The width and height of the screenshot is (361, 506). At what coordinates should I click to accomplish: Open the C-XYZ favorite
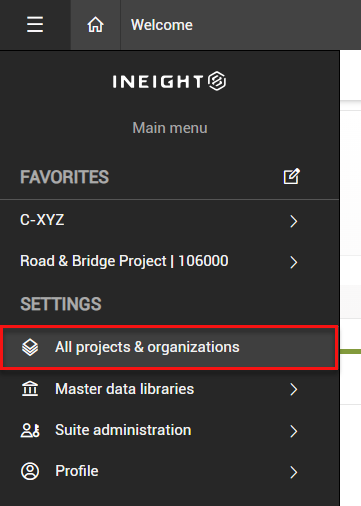(x=169, y=220)
